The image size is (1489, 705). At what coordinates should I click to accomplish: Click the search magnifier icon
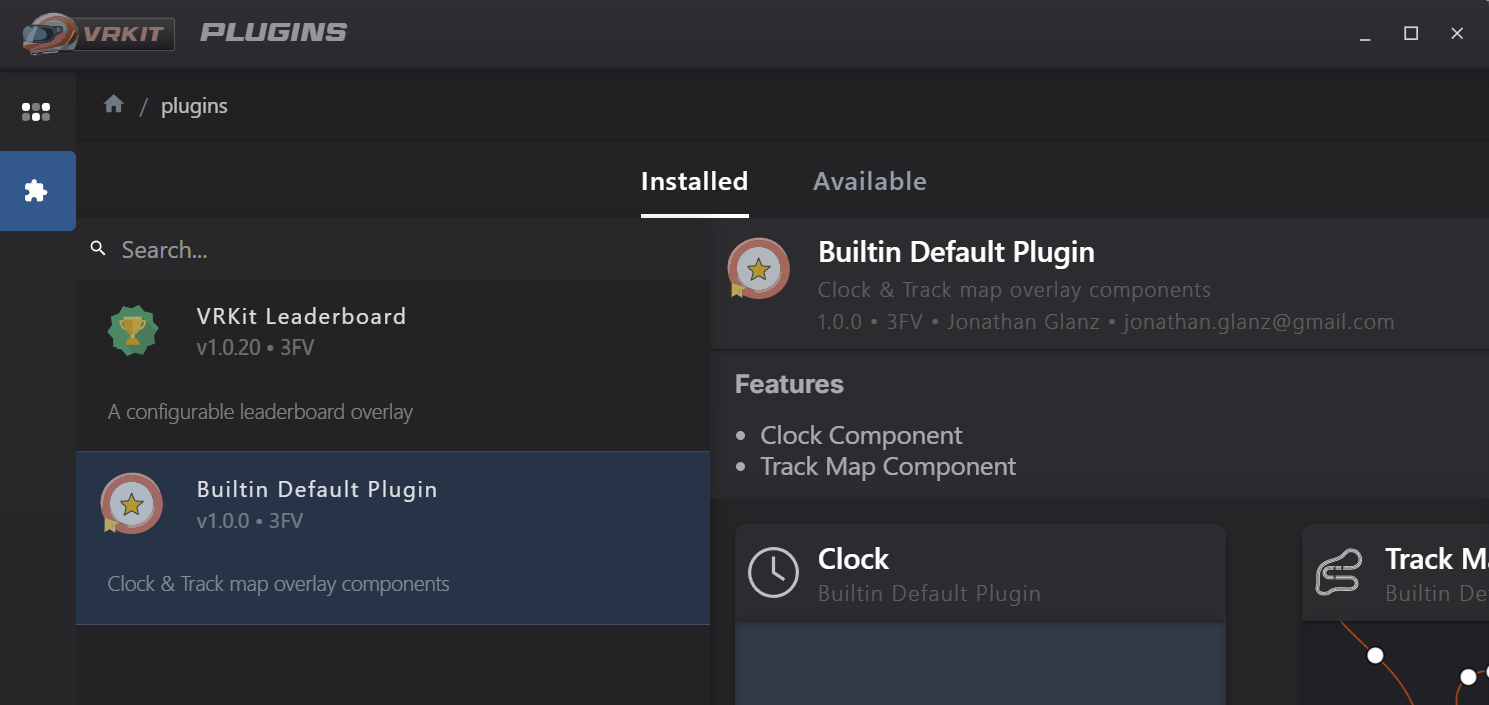[x=98, y=248]
